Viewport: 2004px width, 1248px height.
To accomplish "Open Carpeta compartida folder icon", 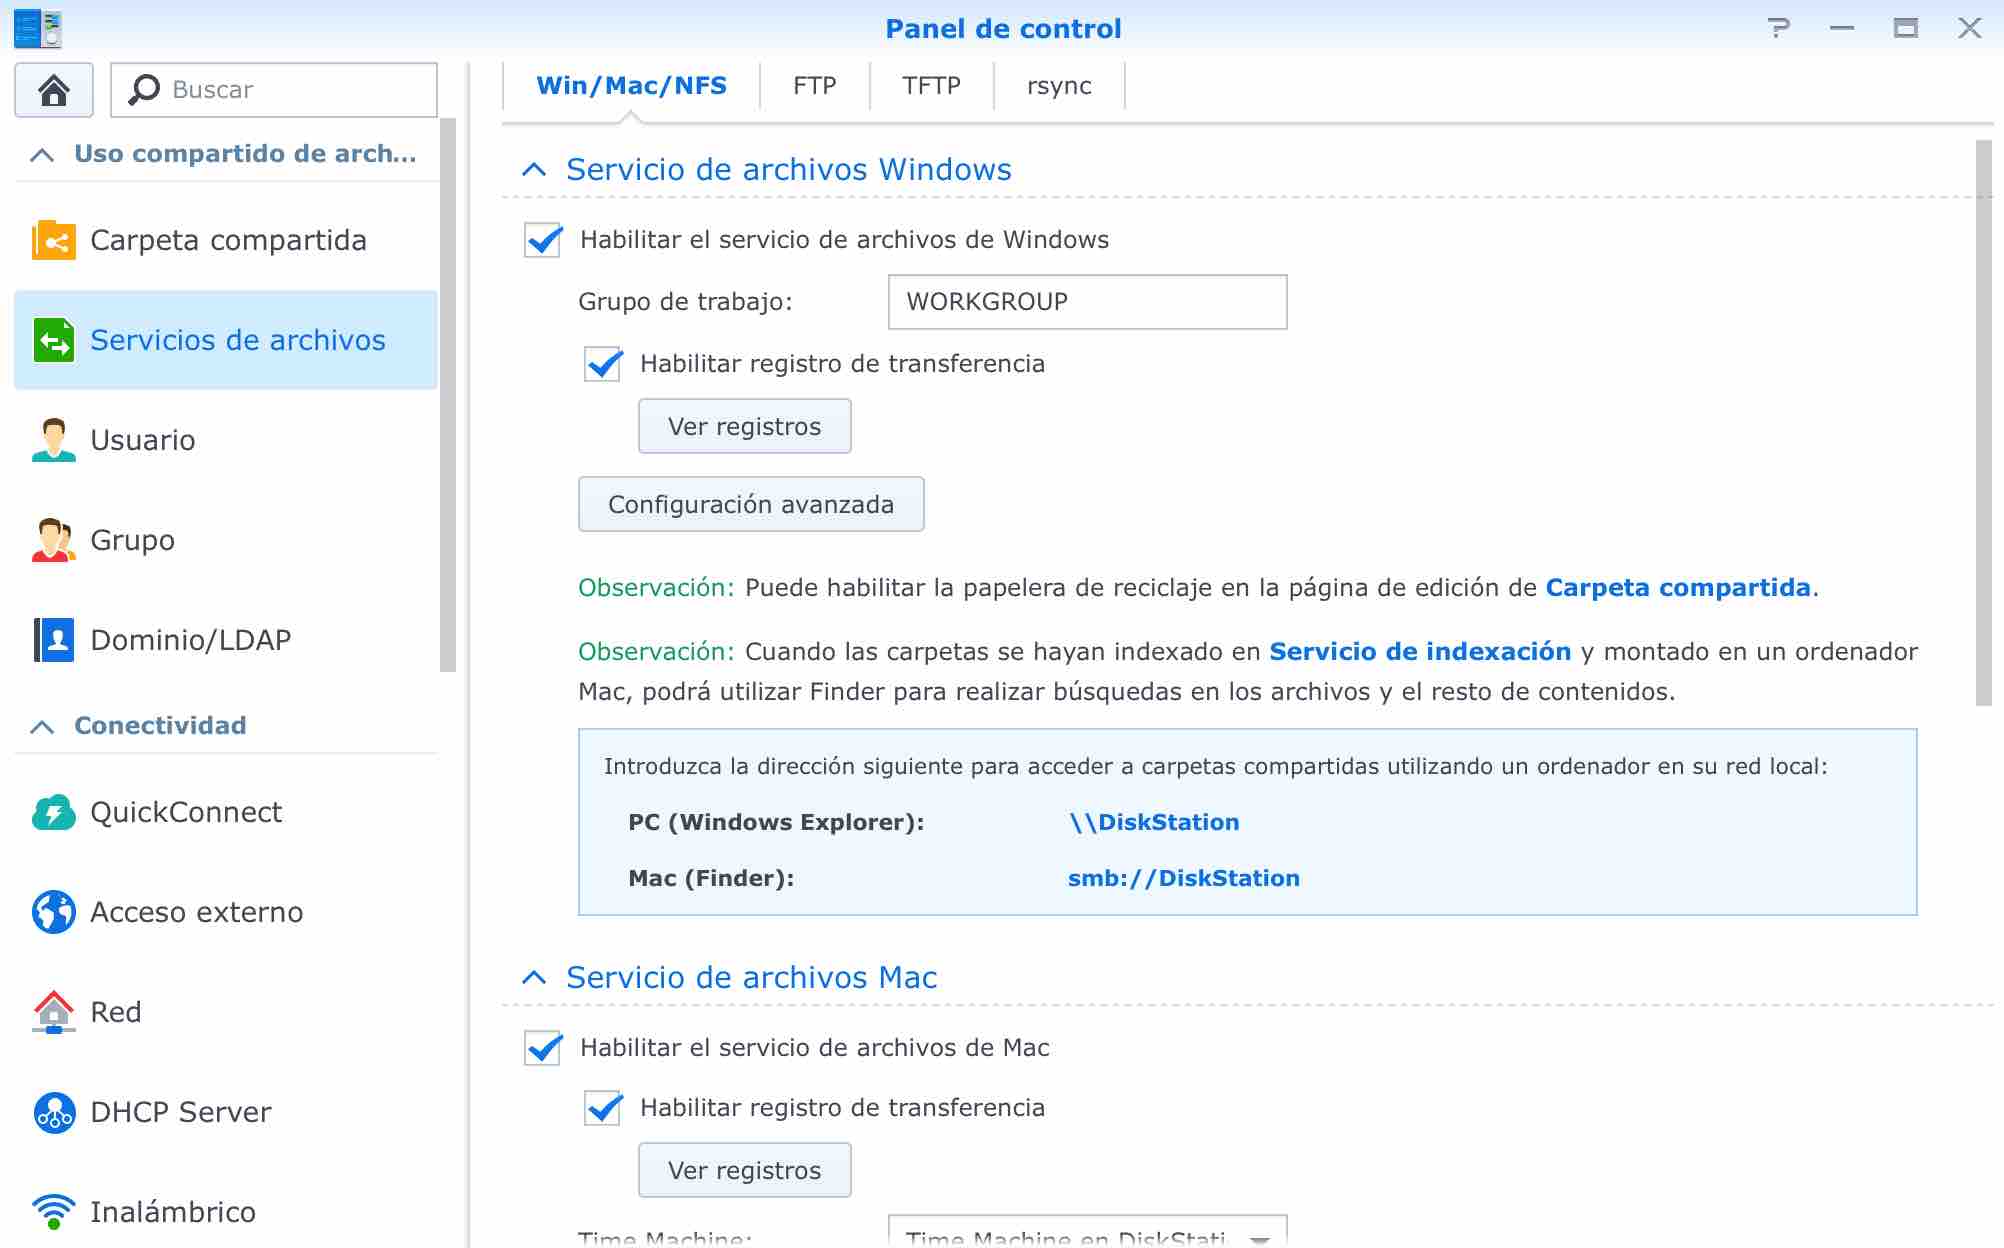I will coord(54,240).
